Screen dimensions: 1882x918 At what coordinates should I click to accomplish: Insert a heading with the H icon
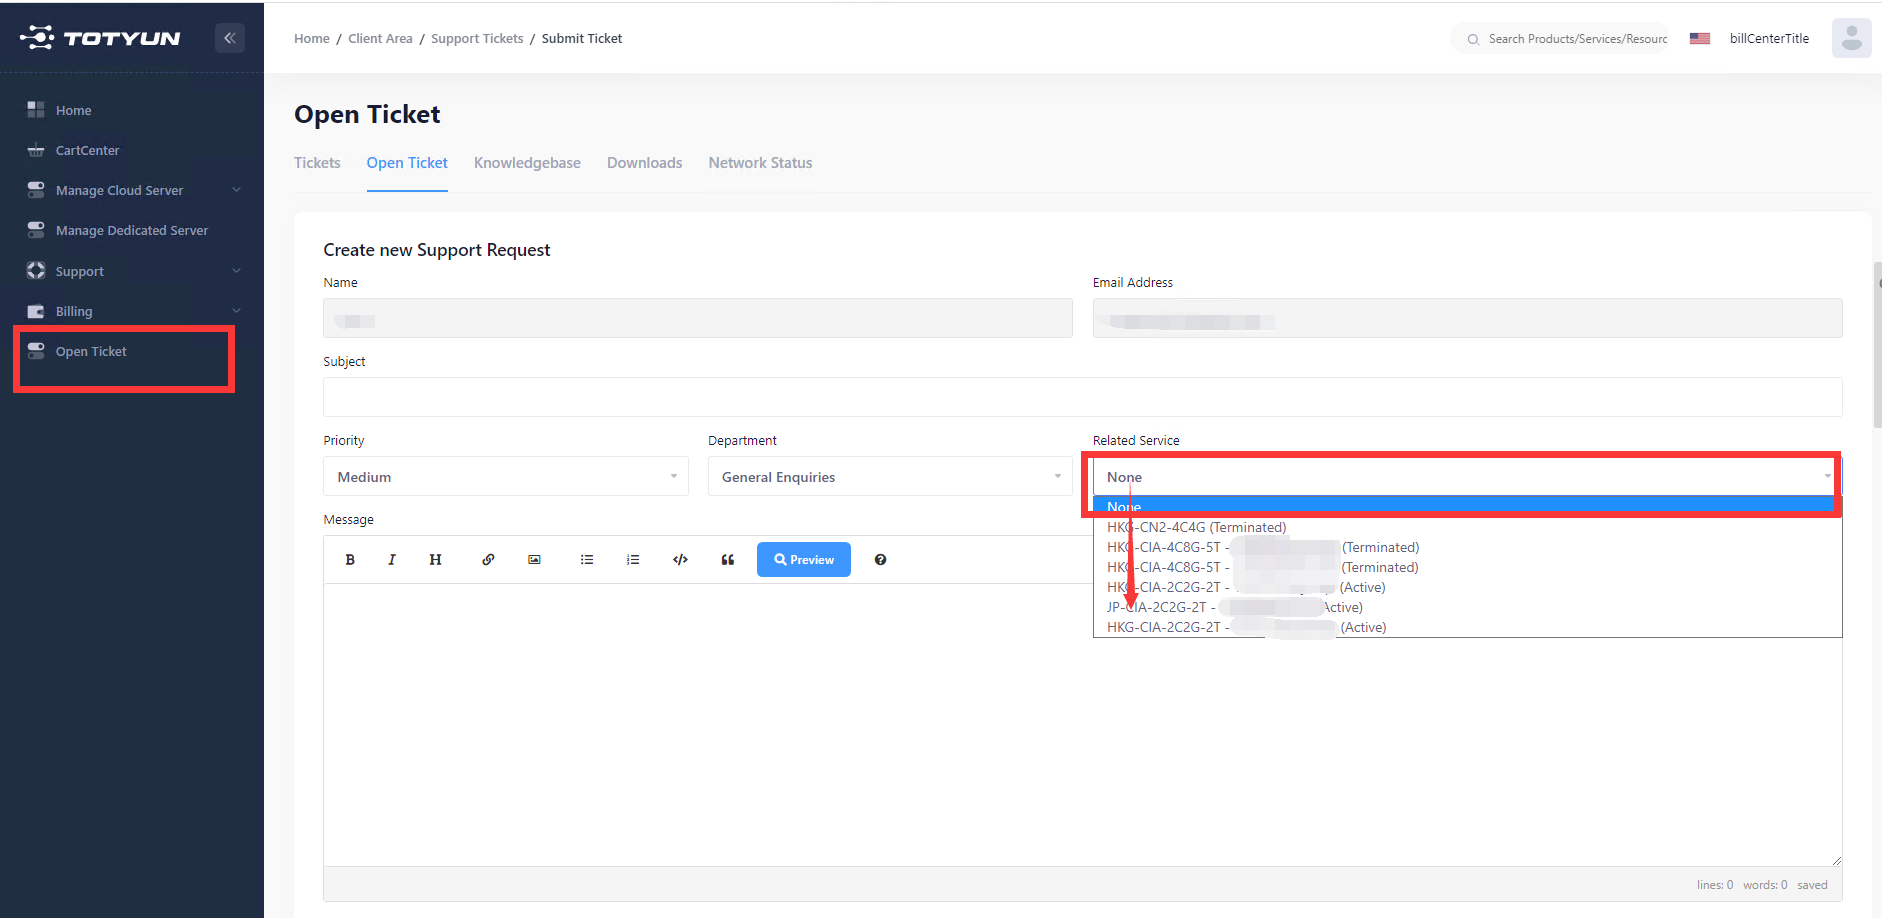click(x=435, y=560)
